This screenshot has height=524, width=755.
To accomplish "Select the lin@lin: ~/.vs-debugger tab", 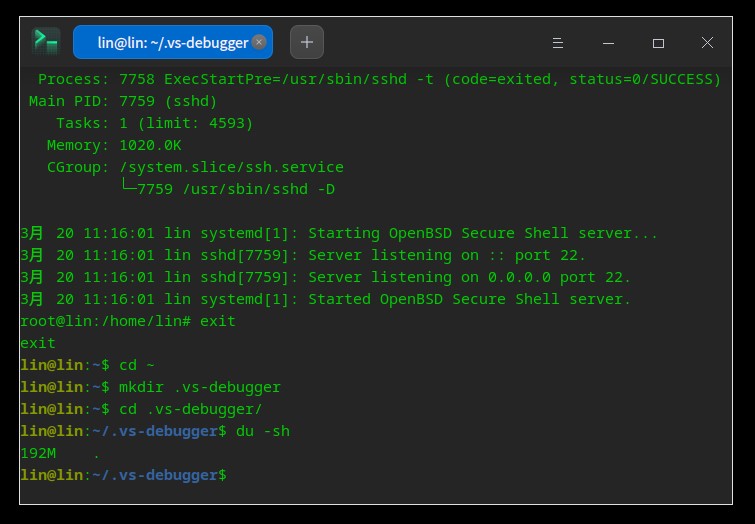I will [x=173, y=42].
